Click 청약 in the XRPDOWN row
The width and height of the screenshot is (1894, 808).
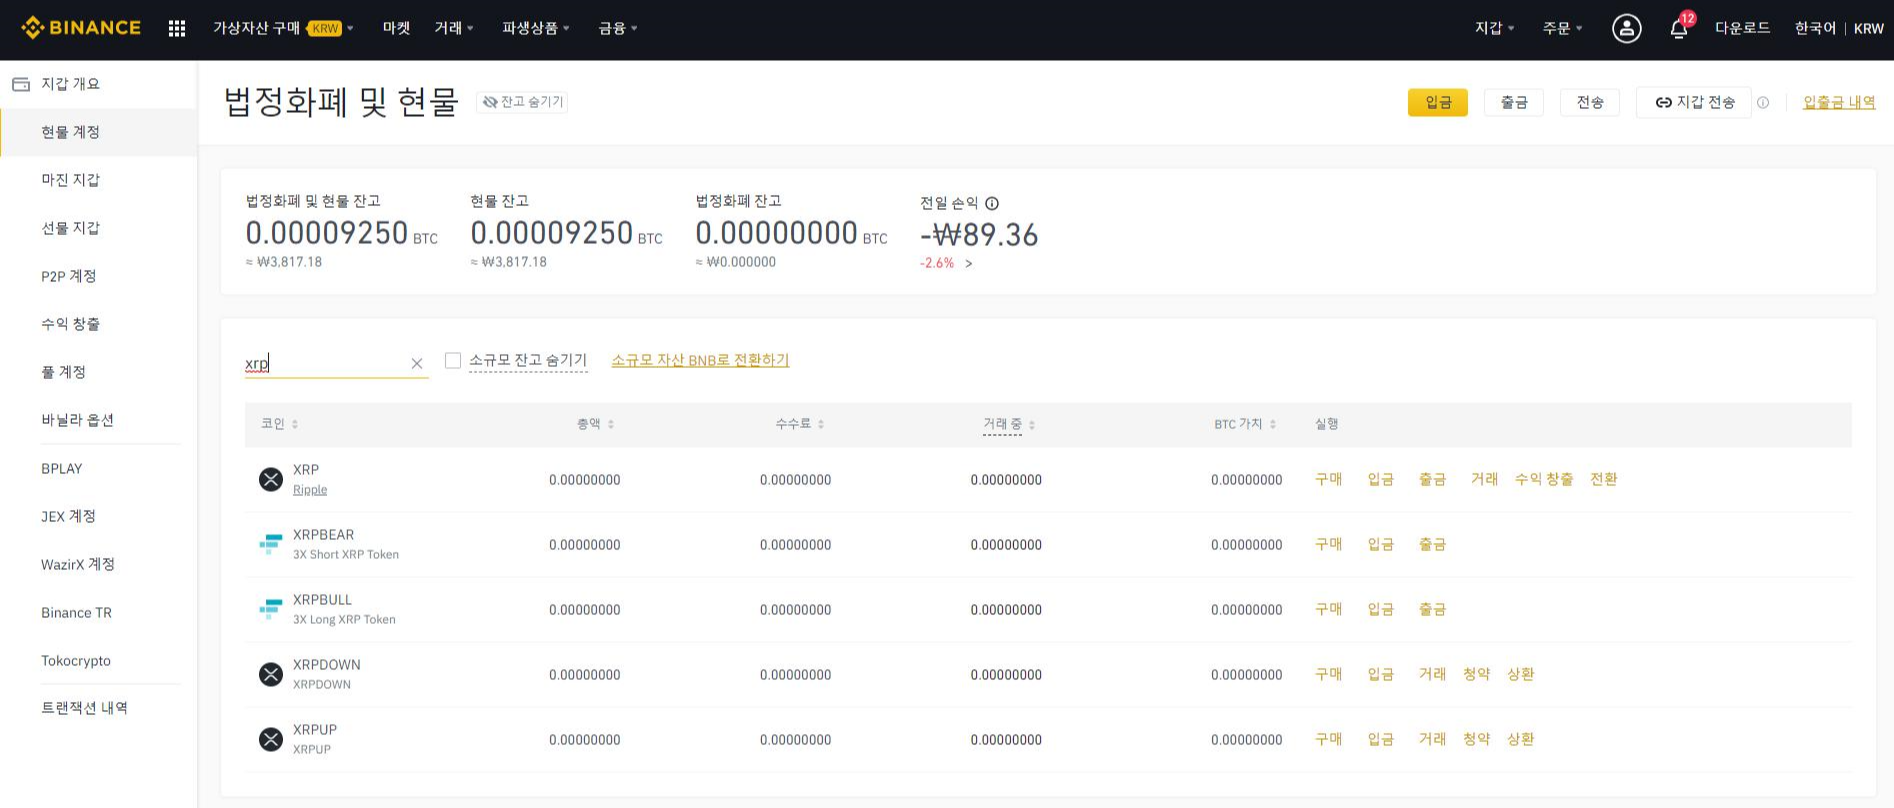[1476, 674]
